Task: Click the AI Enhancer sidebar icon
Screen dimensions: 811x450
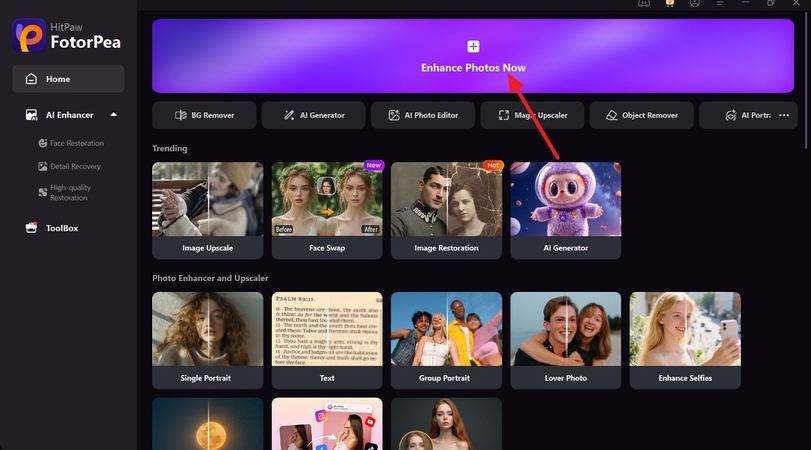Action: (31, 115)
